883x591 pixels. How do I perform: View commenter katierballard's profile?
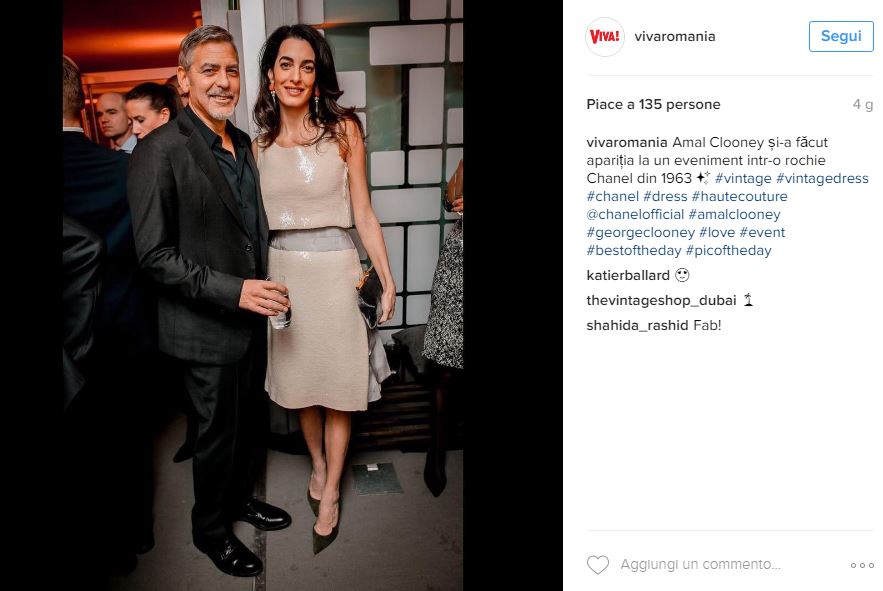tap(628, 275)
